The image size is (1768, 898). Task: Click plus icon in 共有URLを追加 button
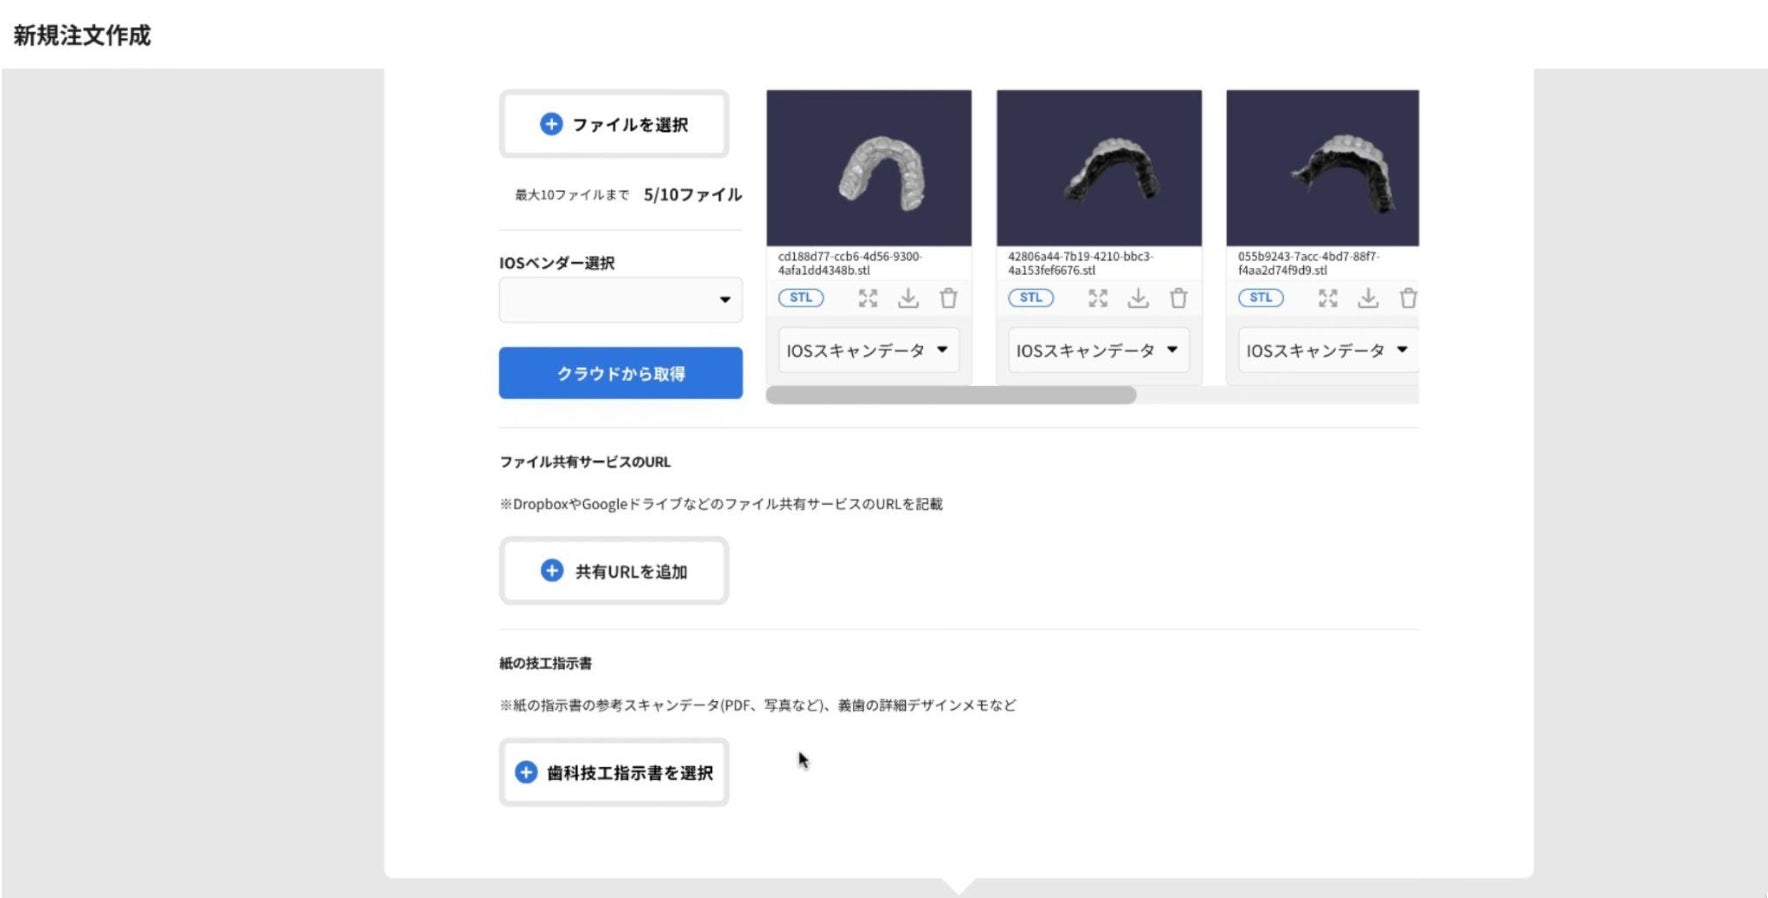551,570
